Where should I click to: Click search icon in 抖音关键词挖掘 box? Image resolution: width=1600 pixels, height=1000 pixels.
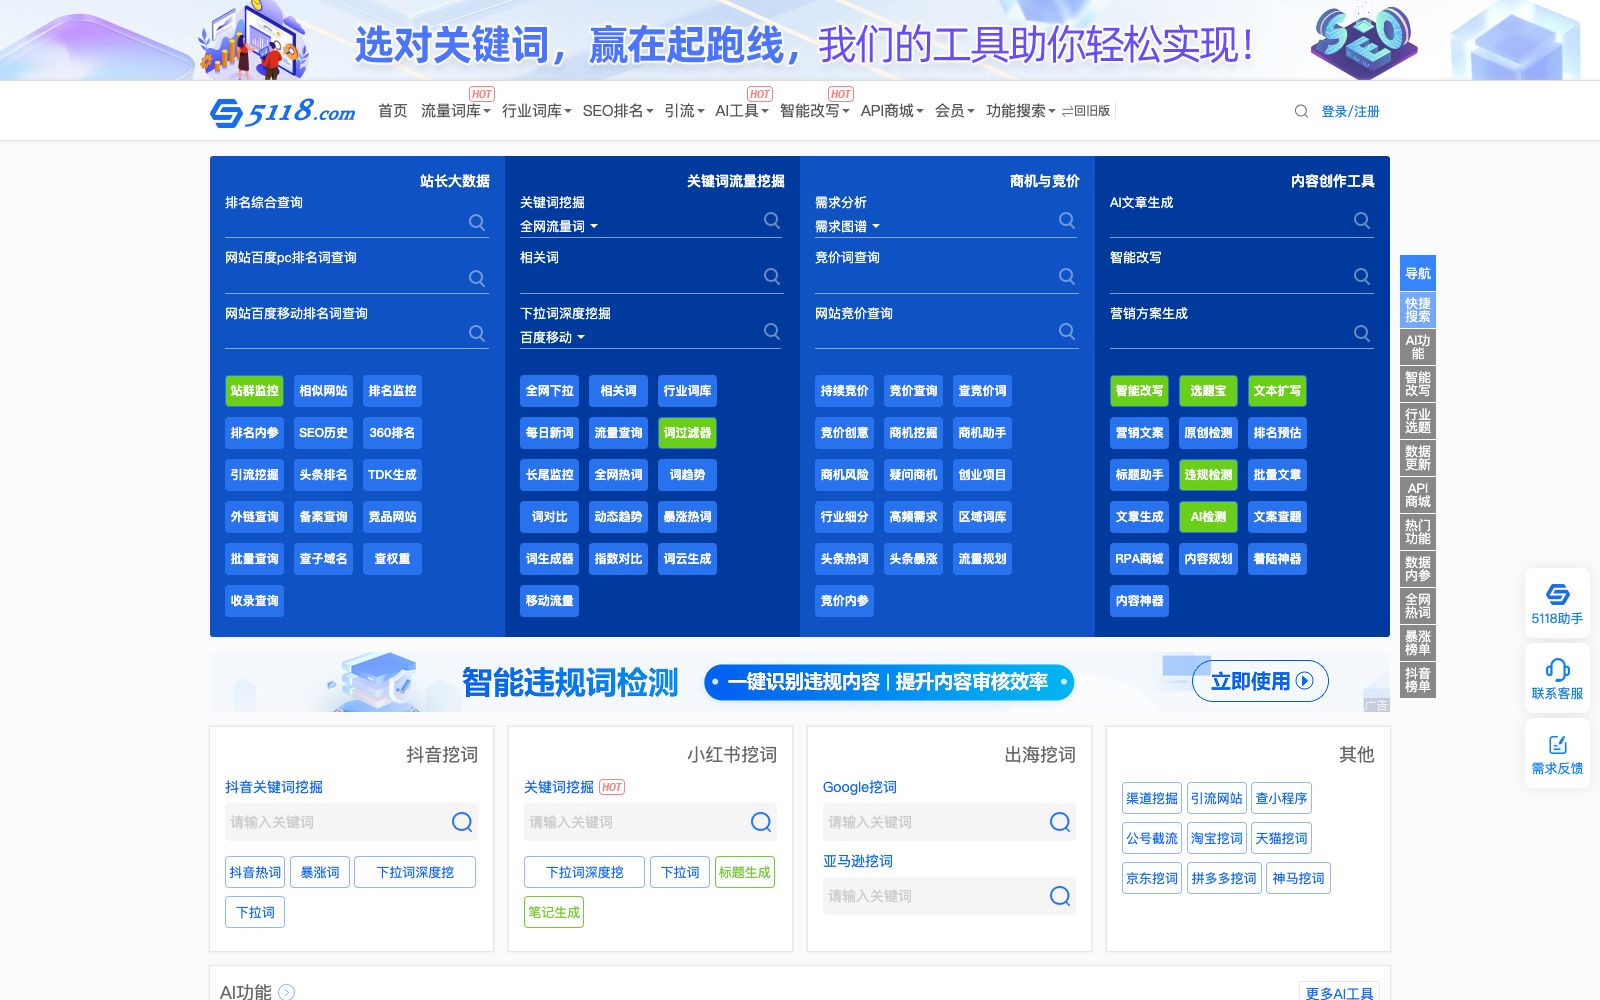coord(462,822)
